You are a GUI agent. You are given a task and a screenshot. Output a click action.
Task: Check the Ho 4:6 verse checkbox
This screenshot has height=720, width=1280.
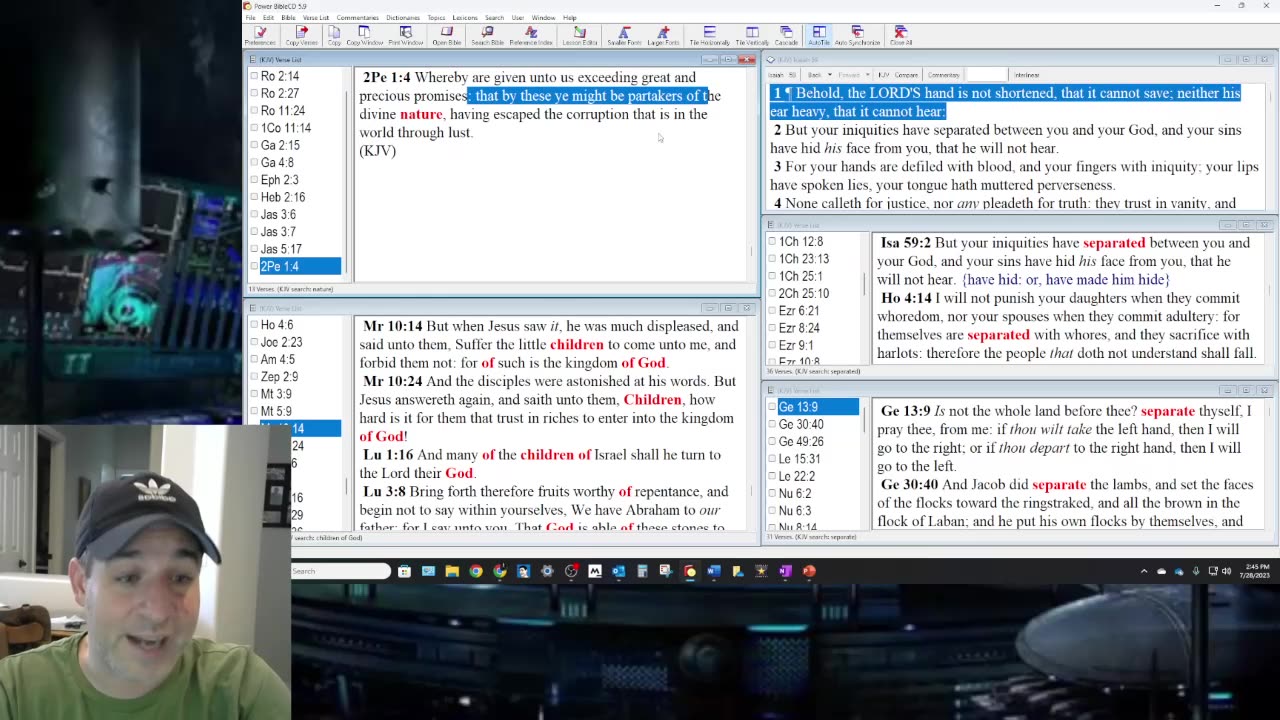tap(254, 325)
